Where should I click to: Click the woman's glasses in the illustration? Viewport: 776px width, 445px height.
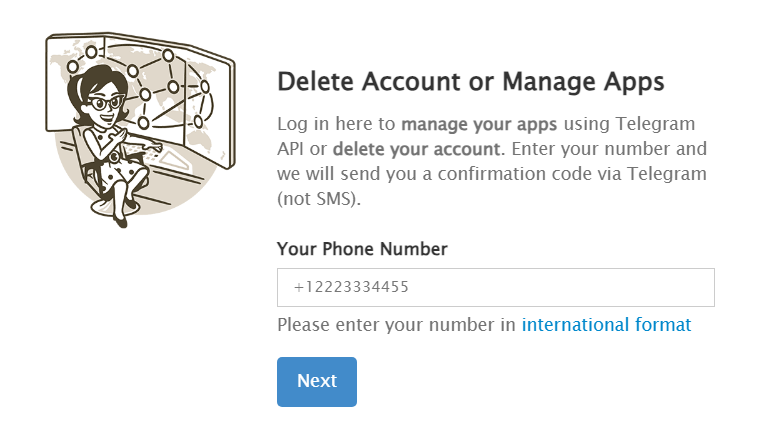pos(105,103)
